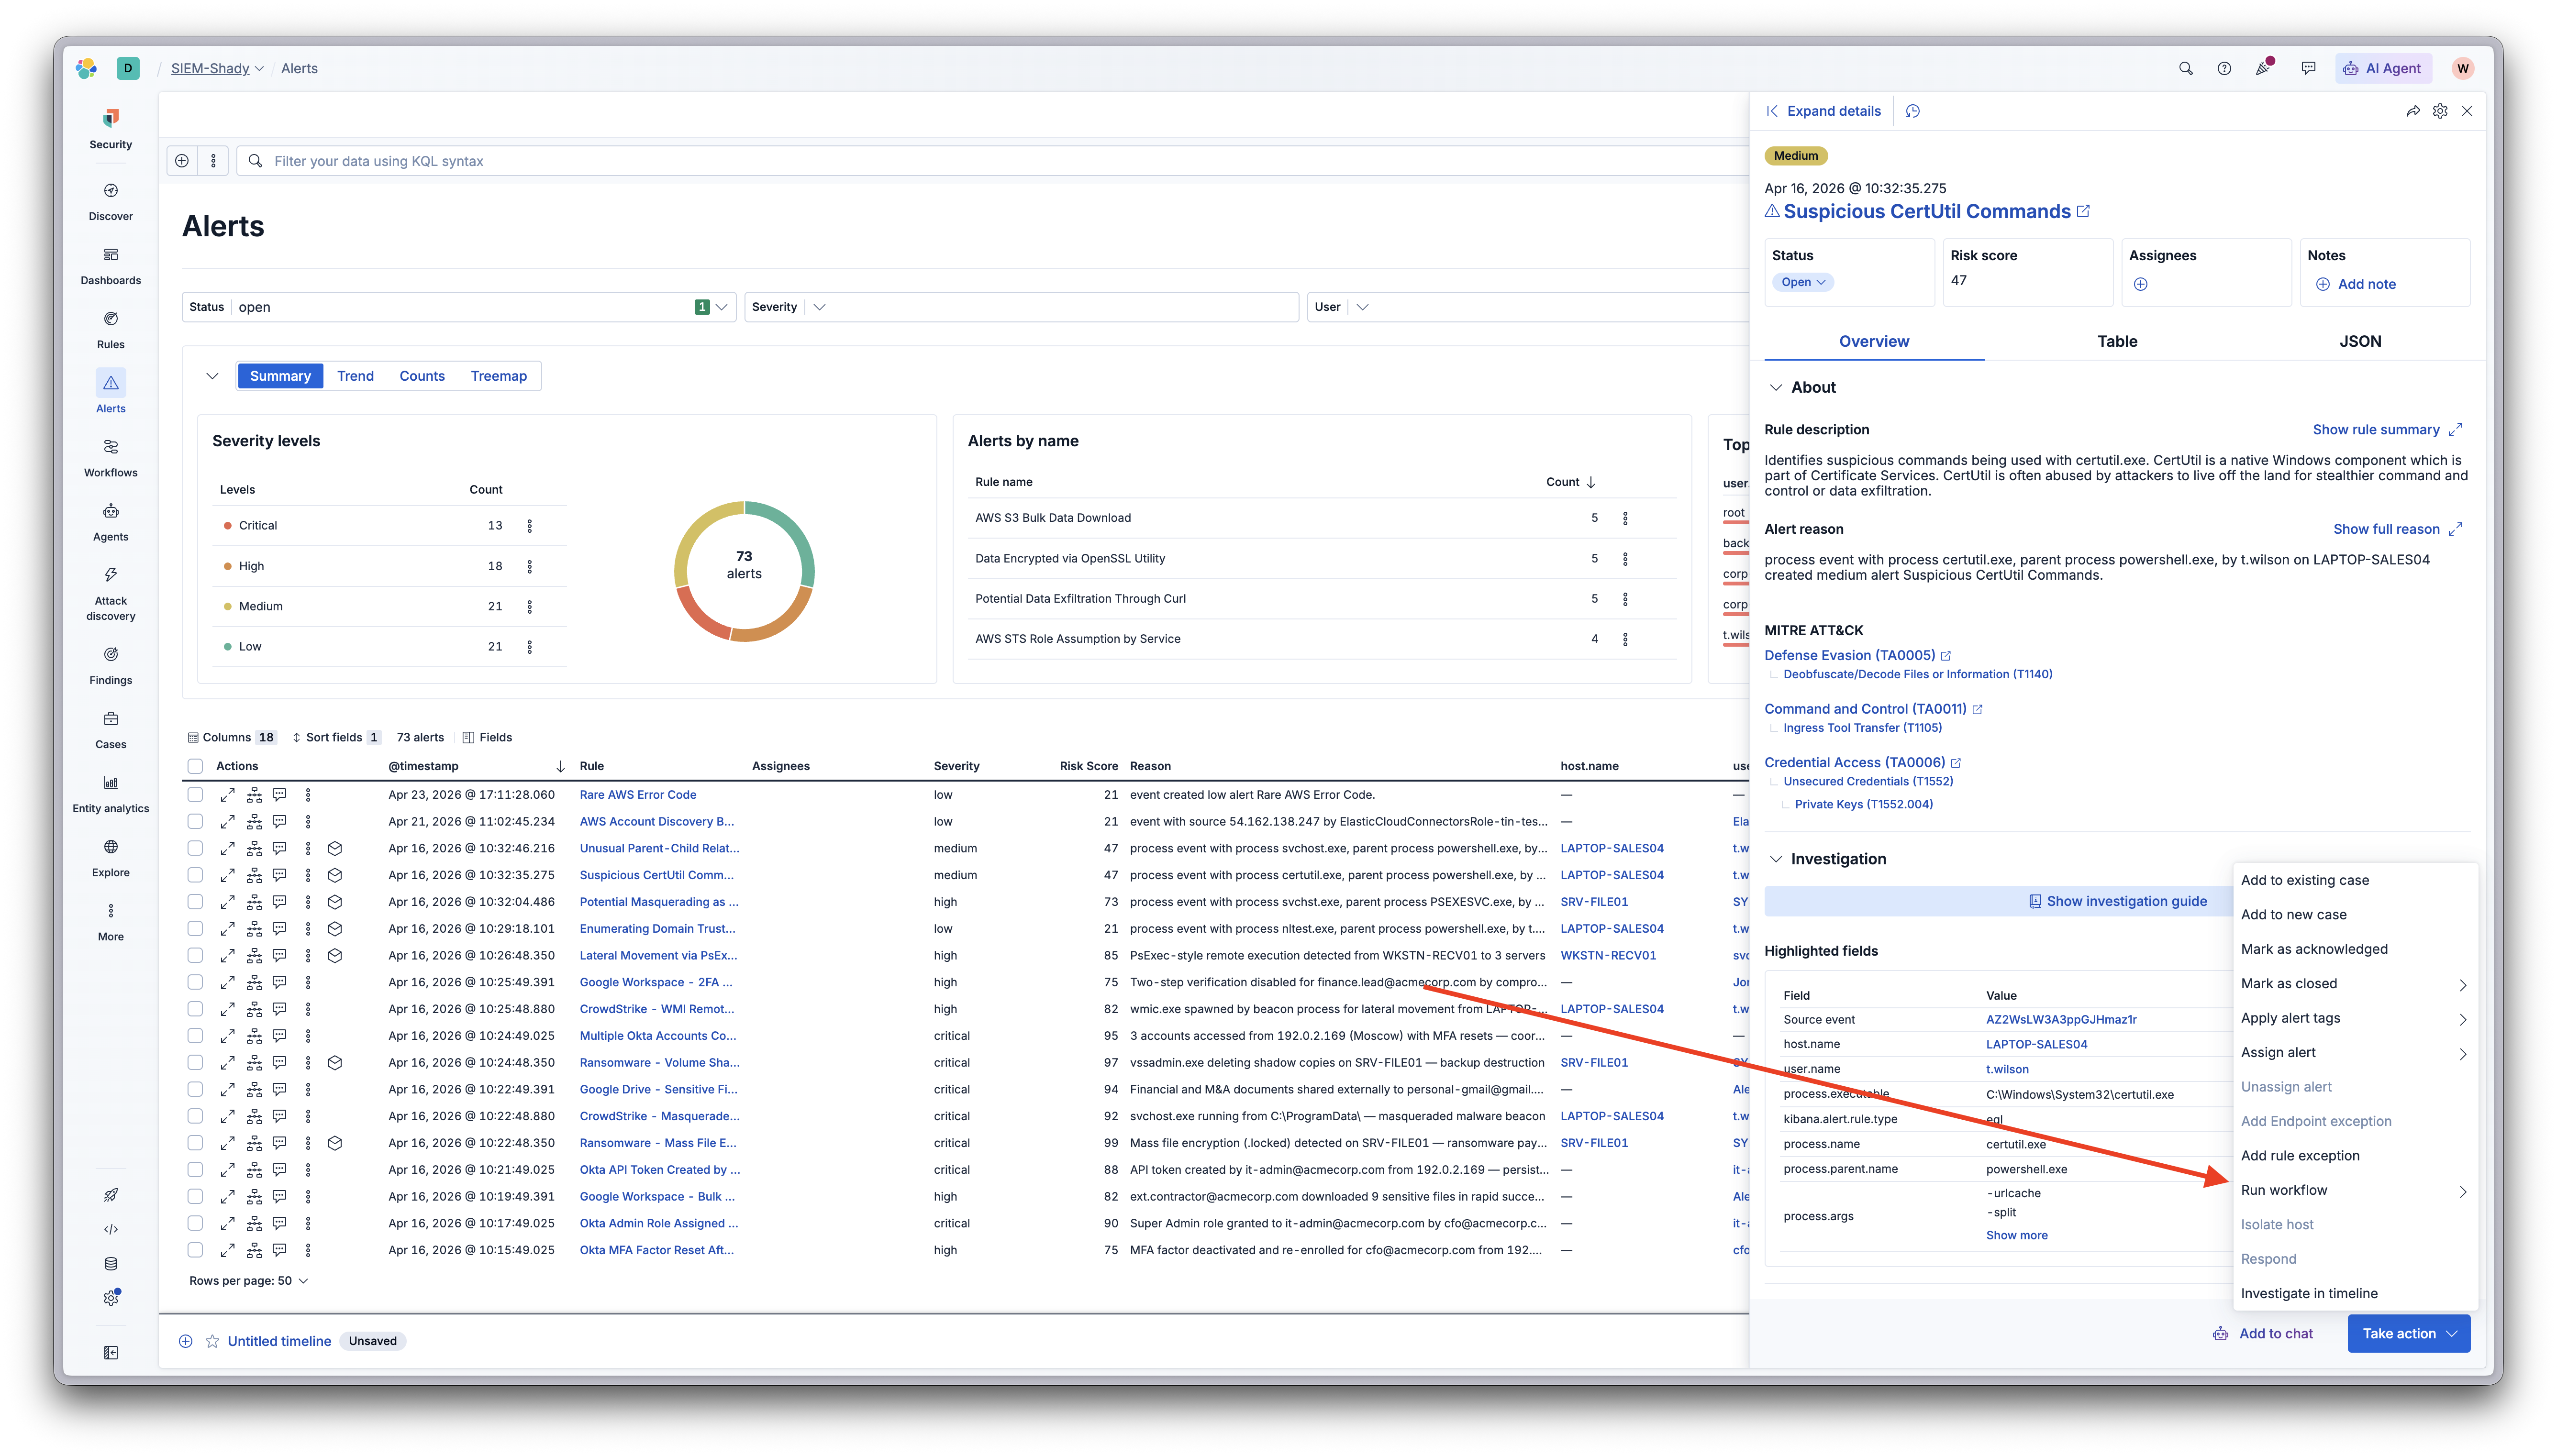Open Explore in the sidebar
This screenshot has height=1456, width=2557.
pos(110,857)
